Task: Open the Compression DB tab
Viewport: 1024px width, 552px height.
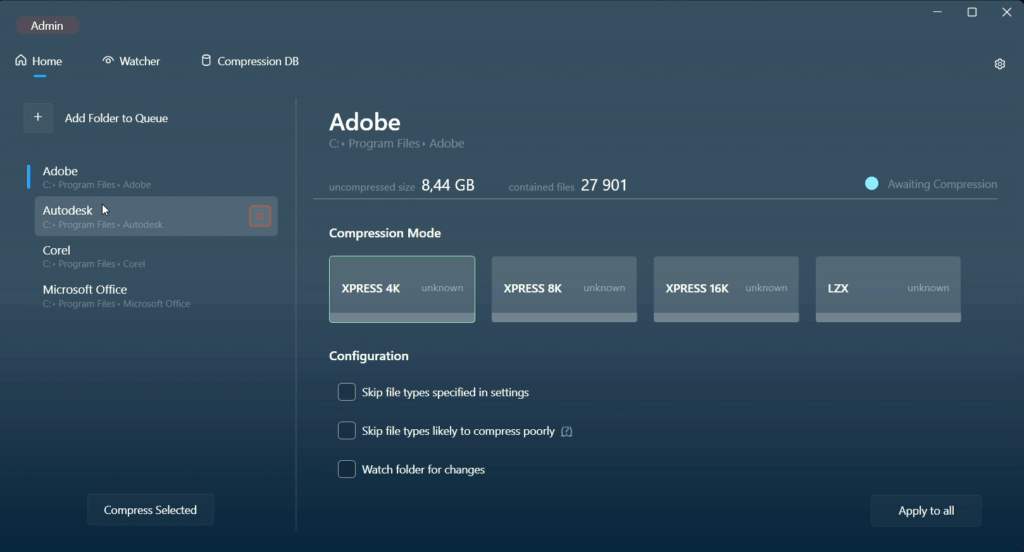Action: pyautogui.click(x=250, y=61)
